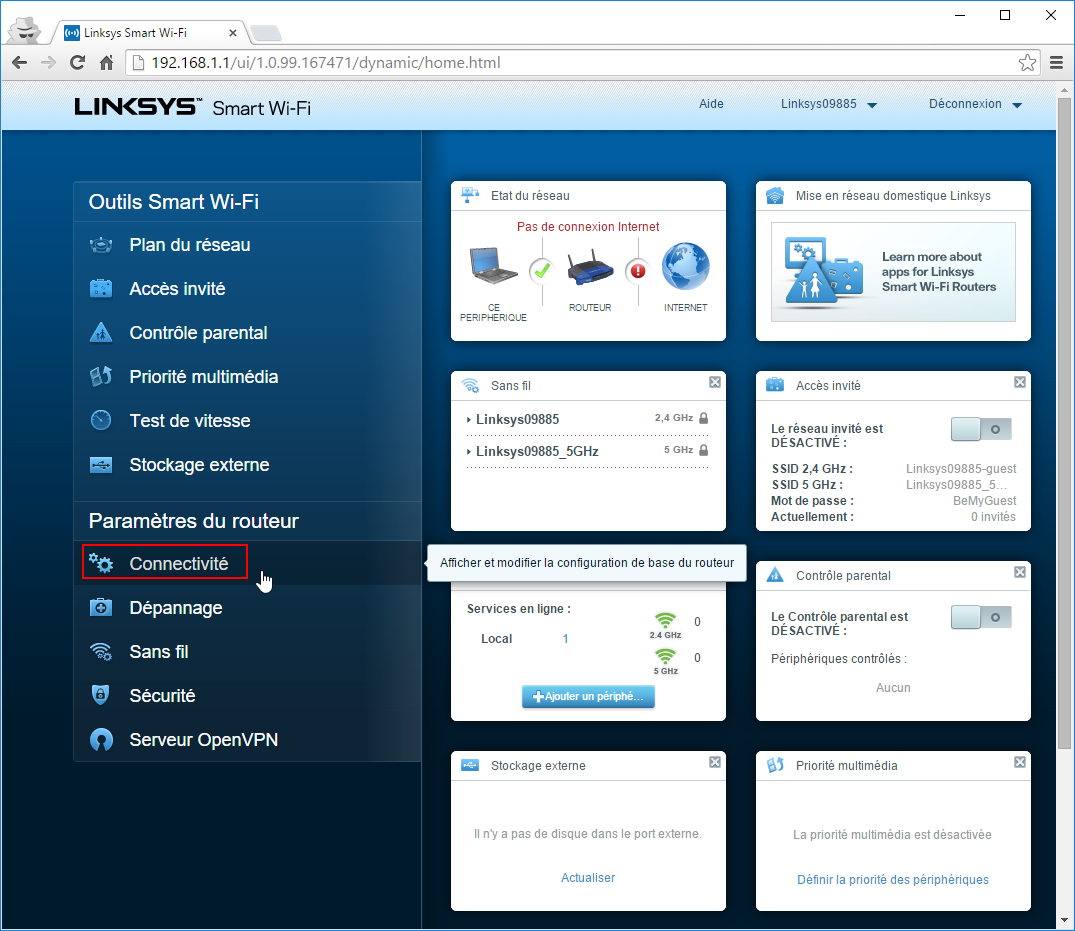The image size is (1075, 931).
Task: Click the Serveur OpenVPN icon
Action: (101, 740)
